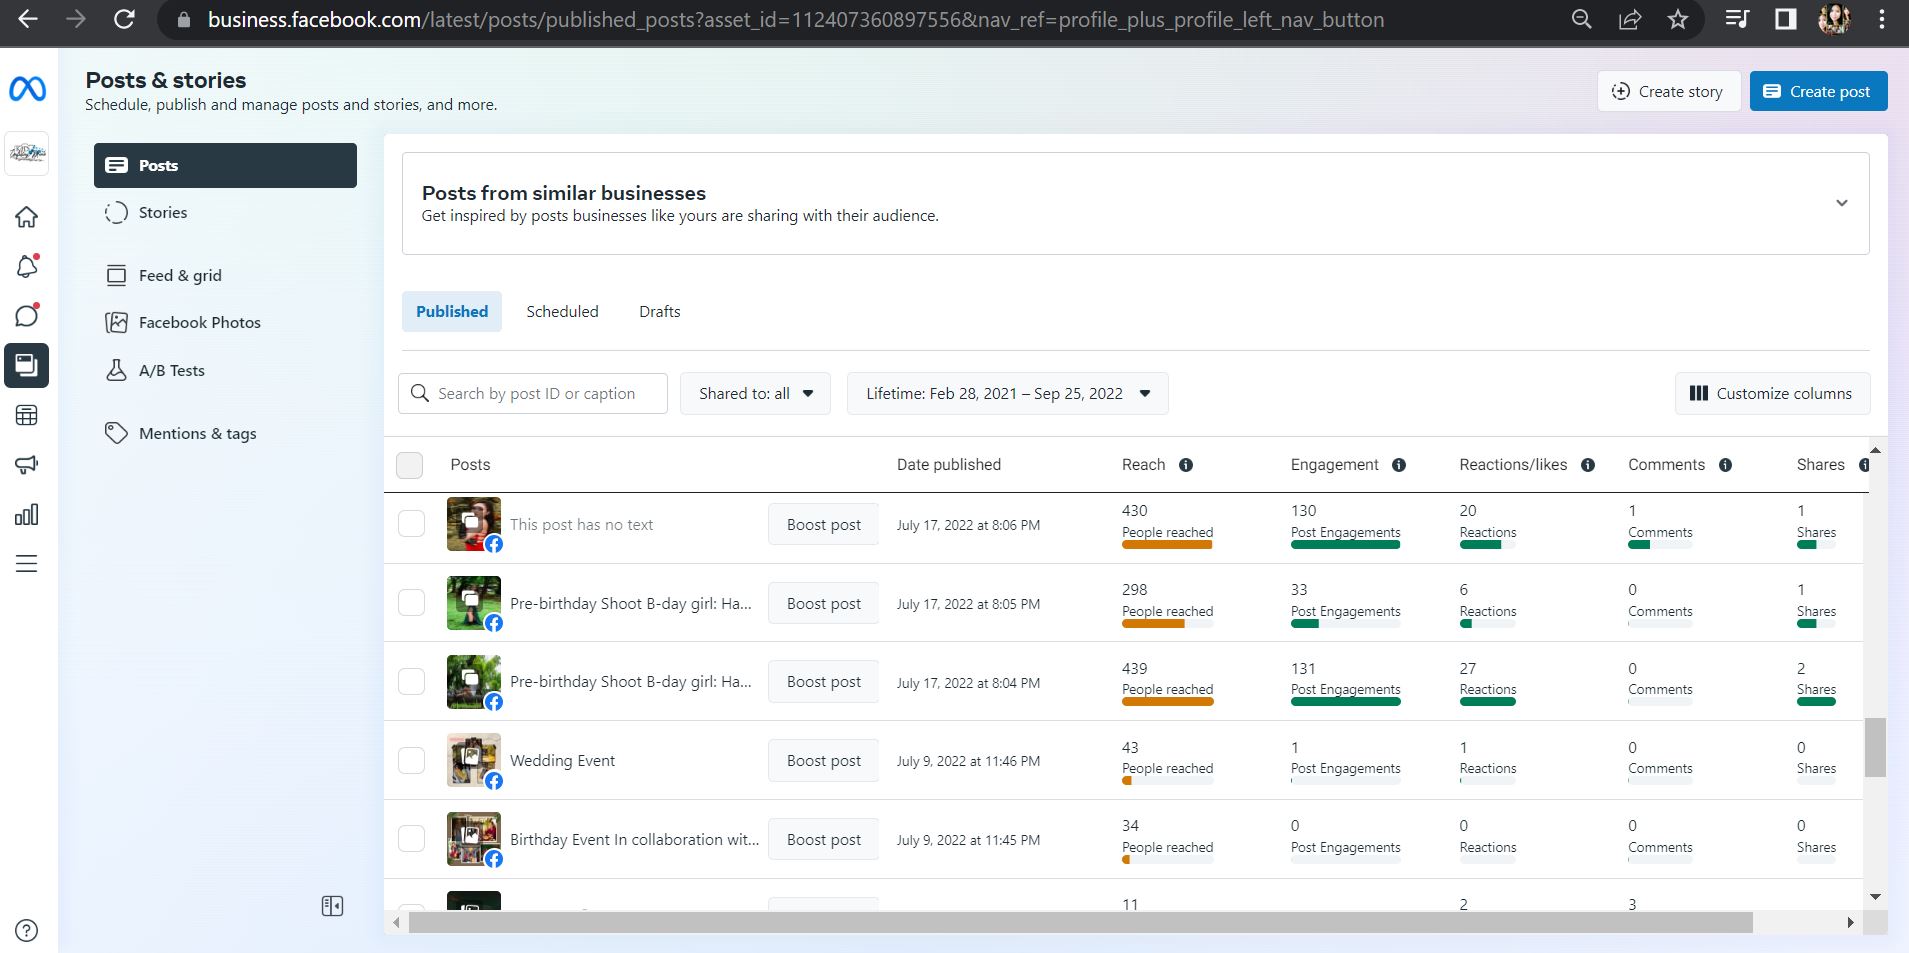Switch to the Drafts tab
The image size is (1909, 953).
tap(659, 312)
